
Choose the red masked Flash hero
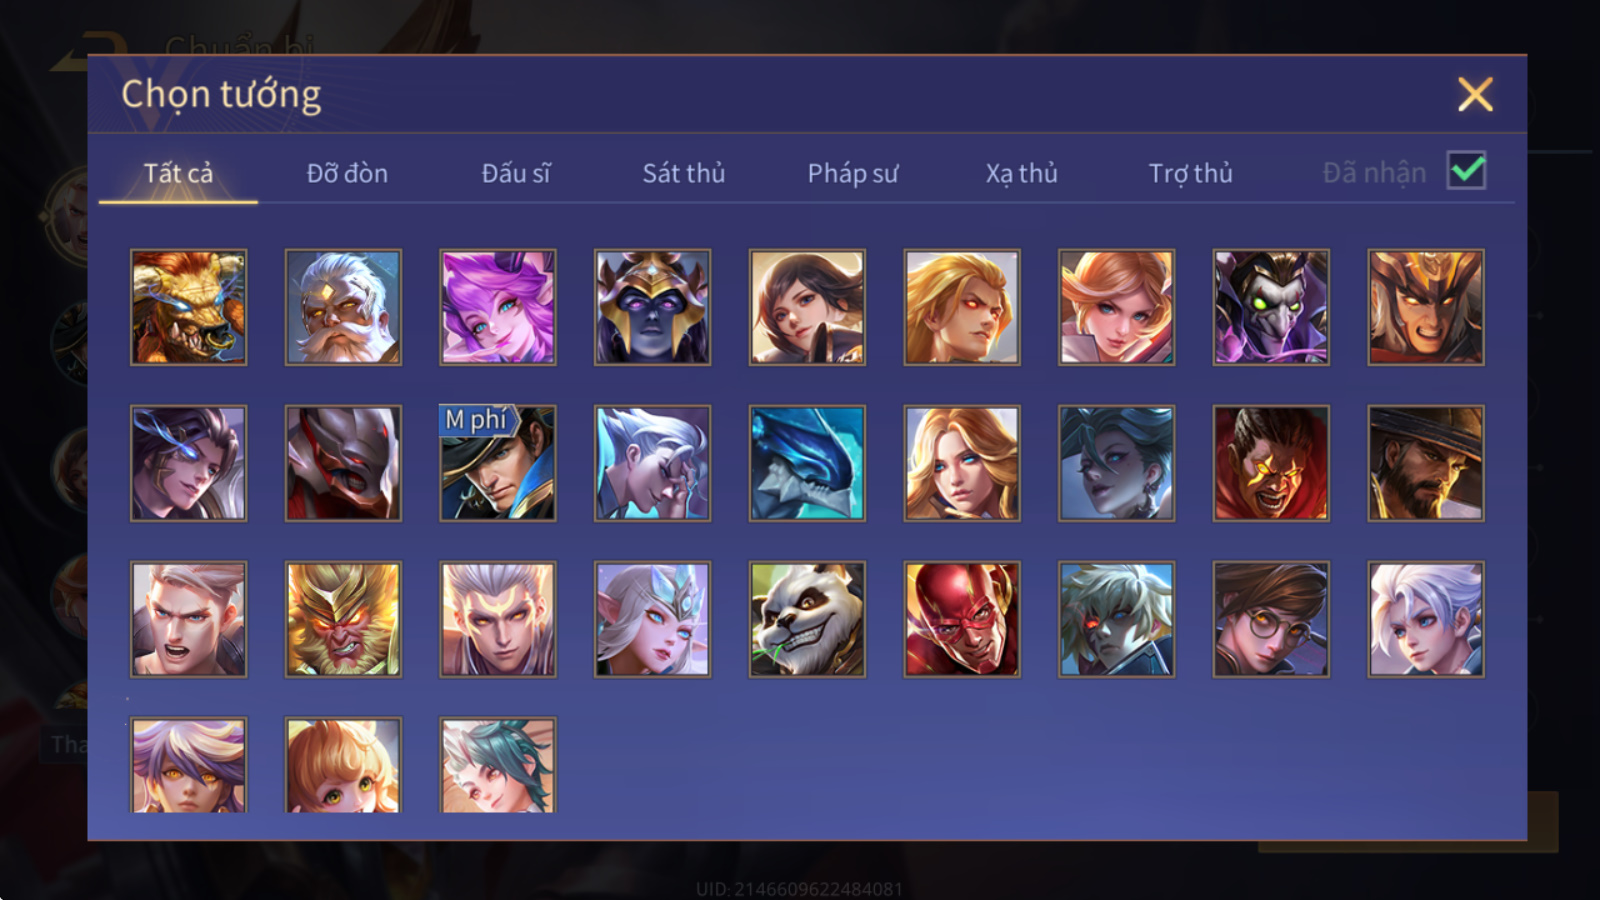(962, 619)
